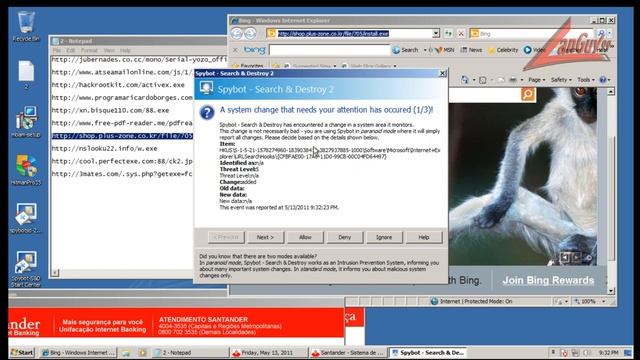Screen dimensions: 640x360
Task: Open Celebrity from the Bing toolbar
Action: tap(503, 50)
